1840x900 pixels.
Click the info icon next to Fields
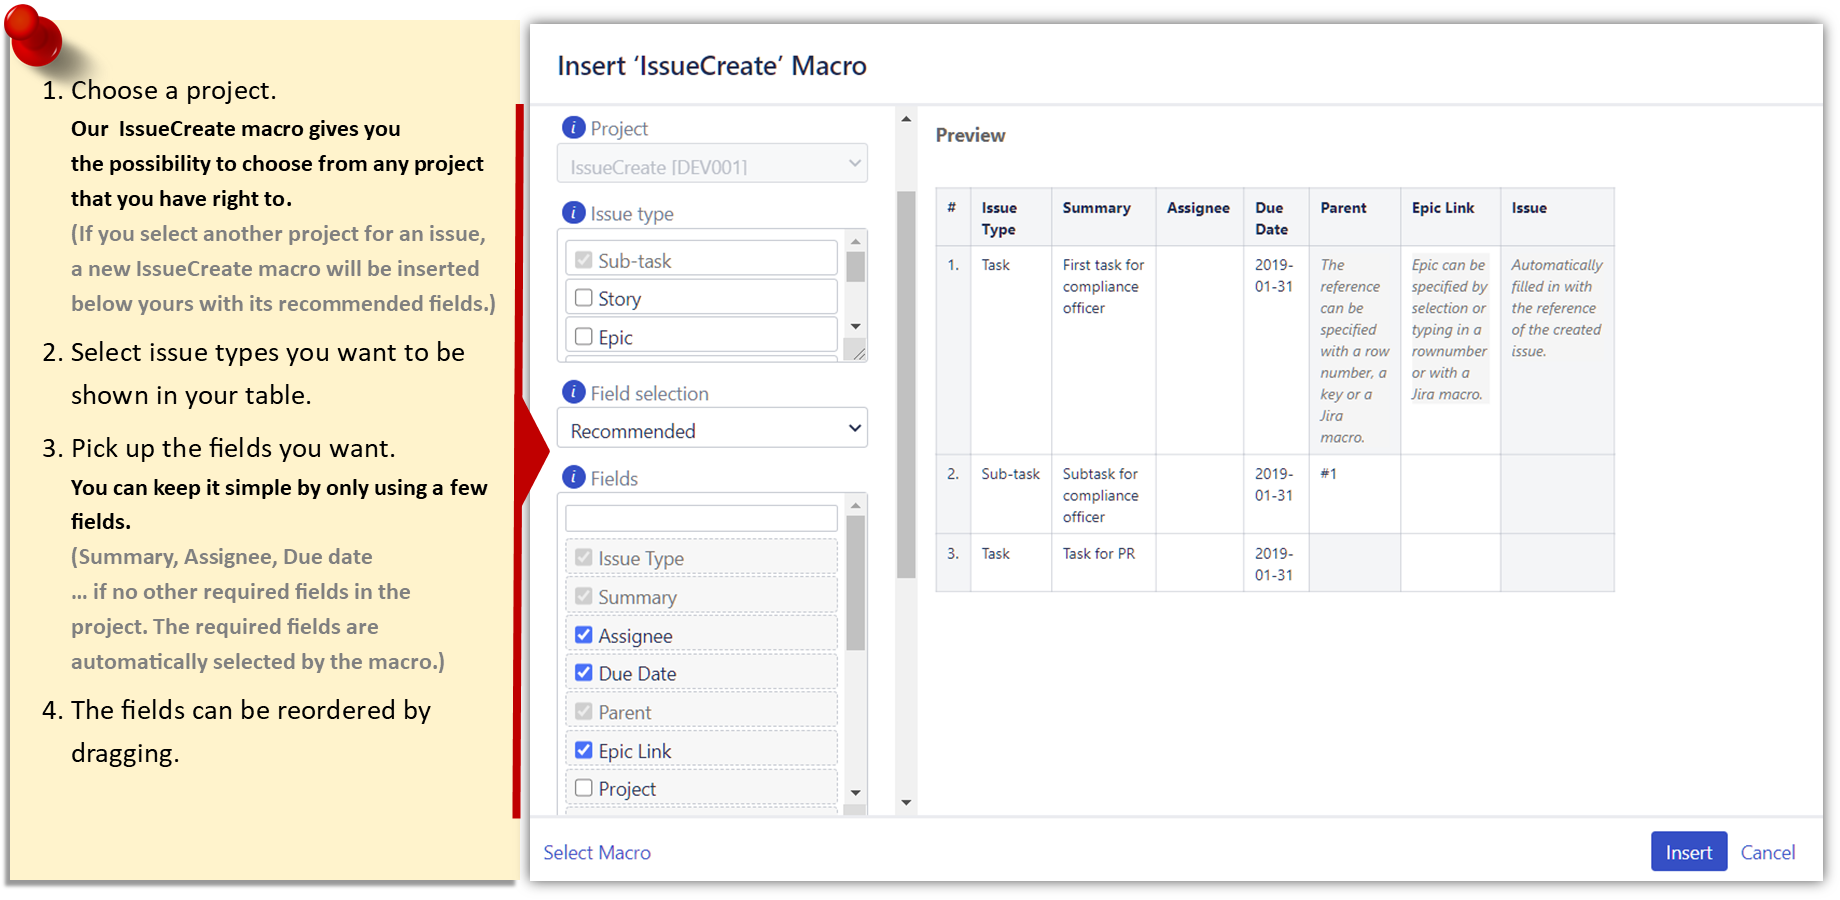(574, 477)
